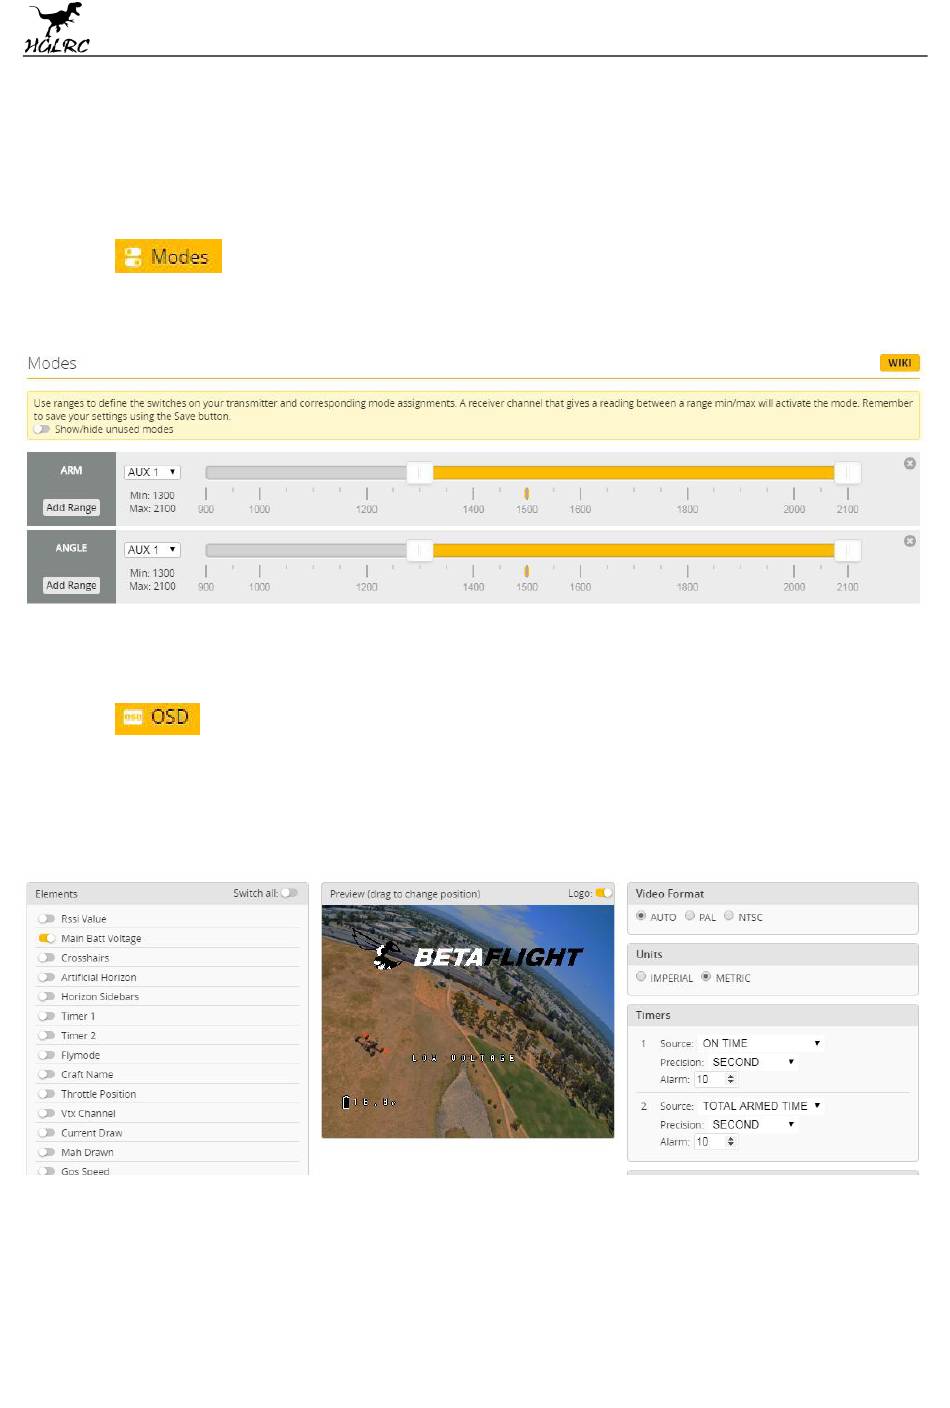Screen dimensions: 950x1408
Task: Open the ANGLE AUX channel dropdown
Action: 152,550
